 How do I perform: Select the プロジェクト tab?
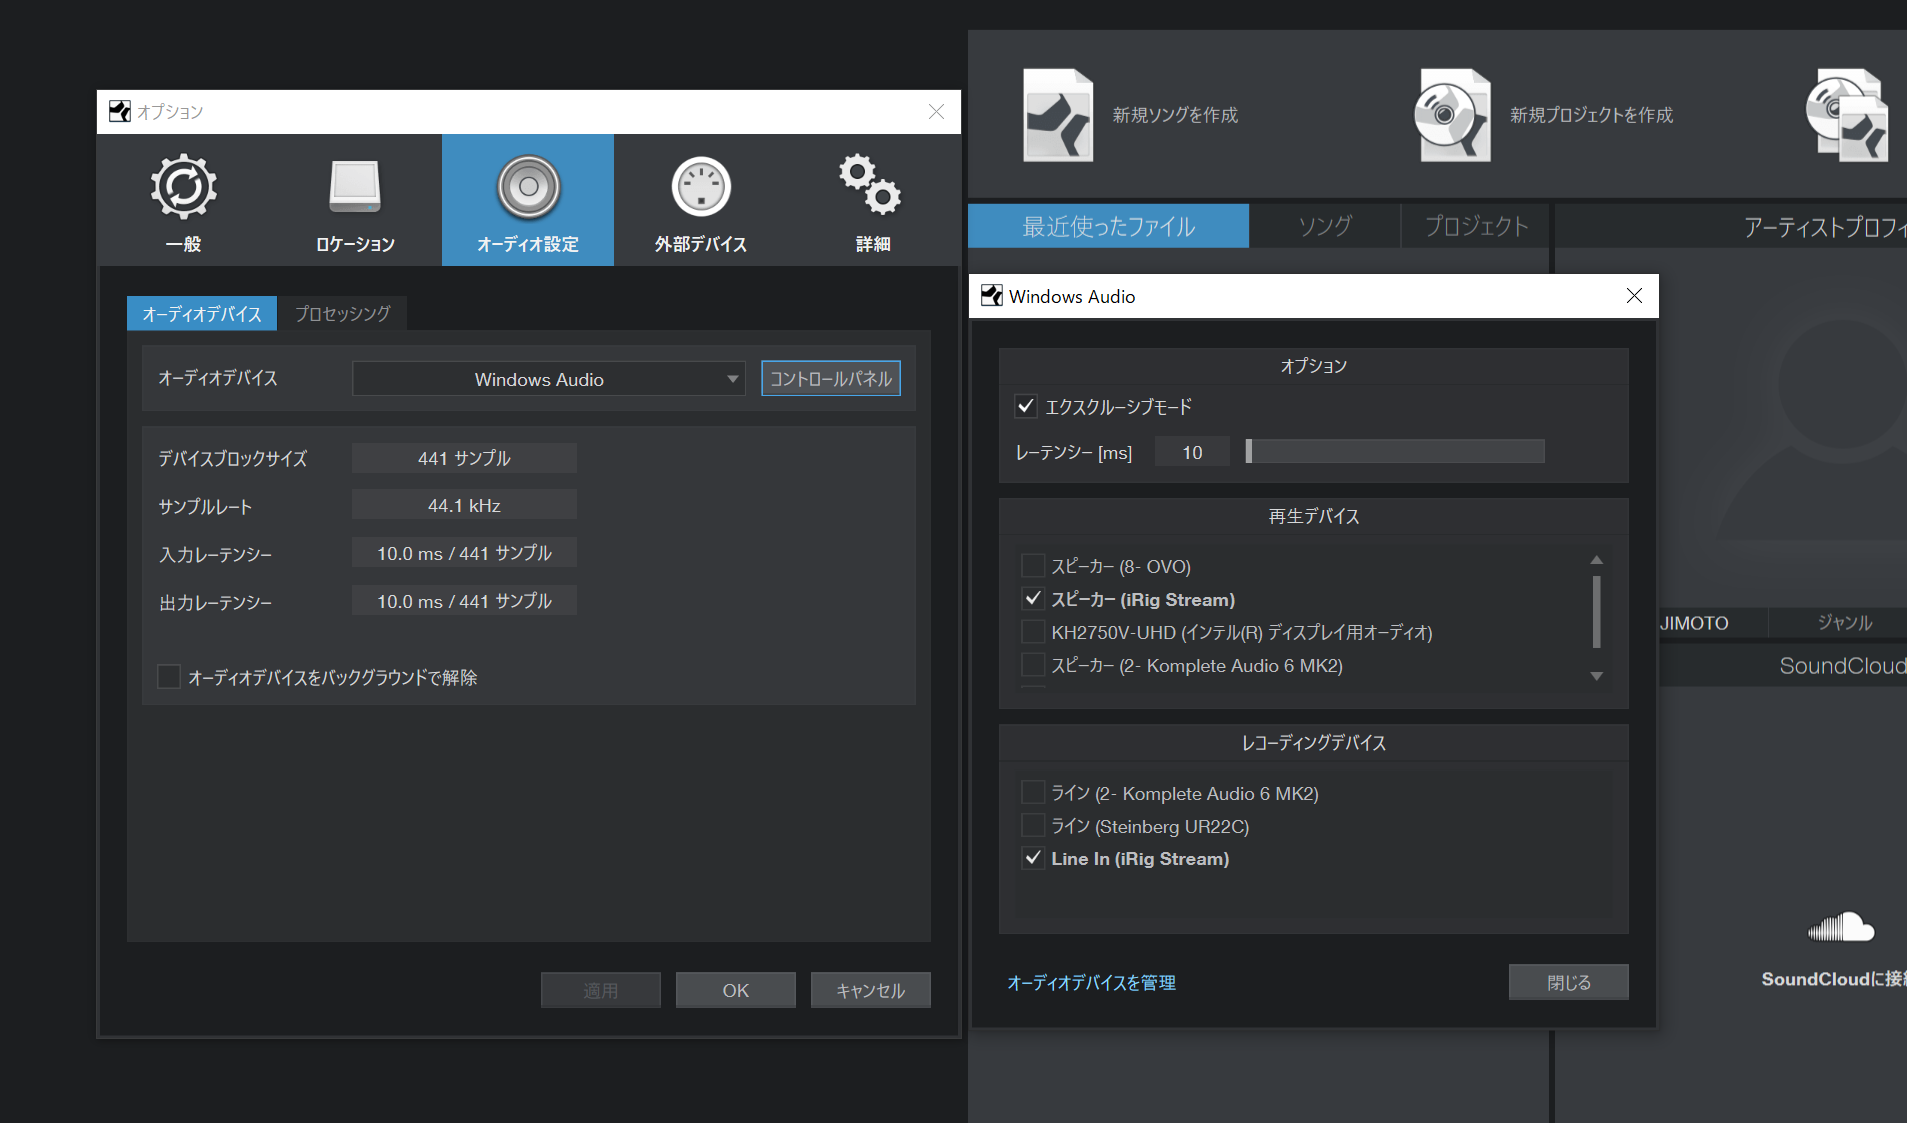[x=1476, y=226]
